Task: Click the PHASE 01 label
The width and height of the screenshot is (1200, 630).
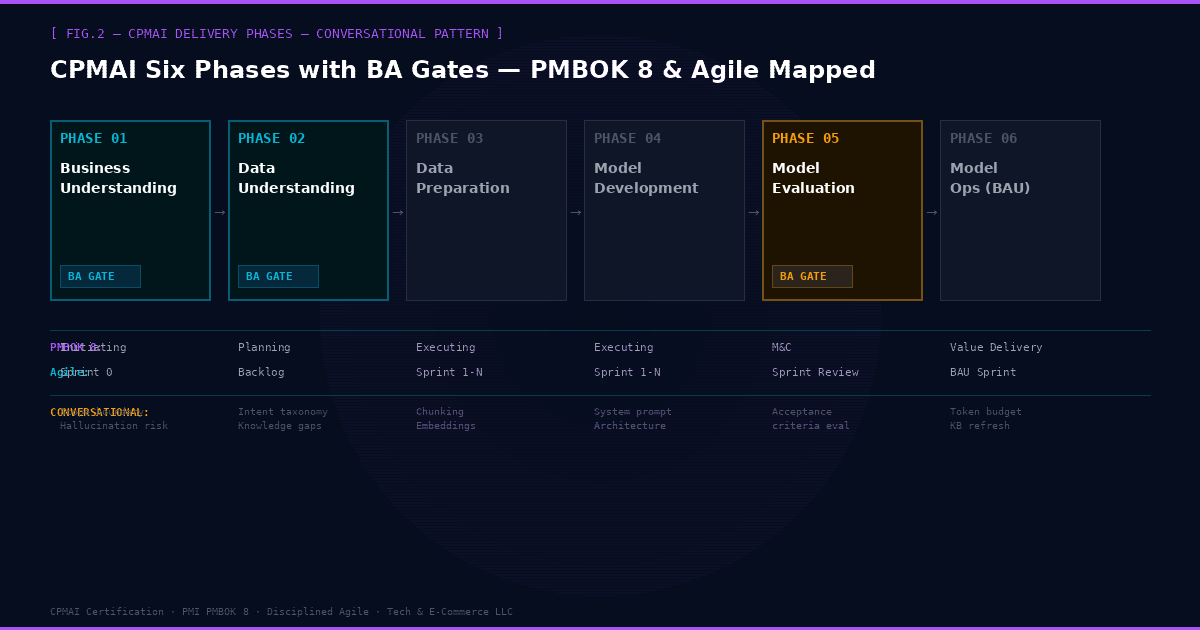Action: click(94, 139)
